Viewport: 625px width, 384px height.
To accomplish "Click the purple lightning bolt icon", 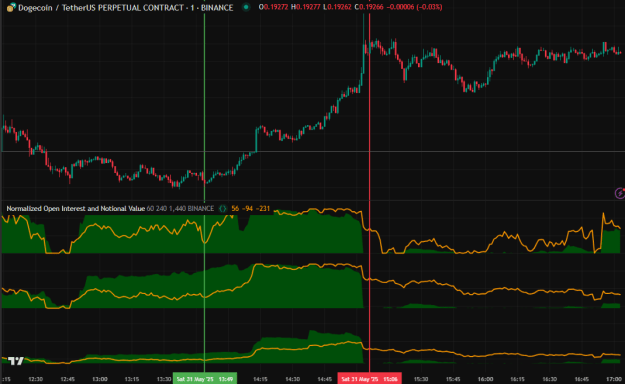I will (619, 193).
